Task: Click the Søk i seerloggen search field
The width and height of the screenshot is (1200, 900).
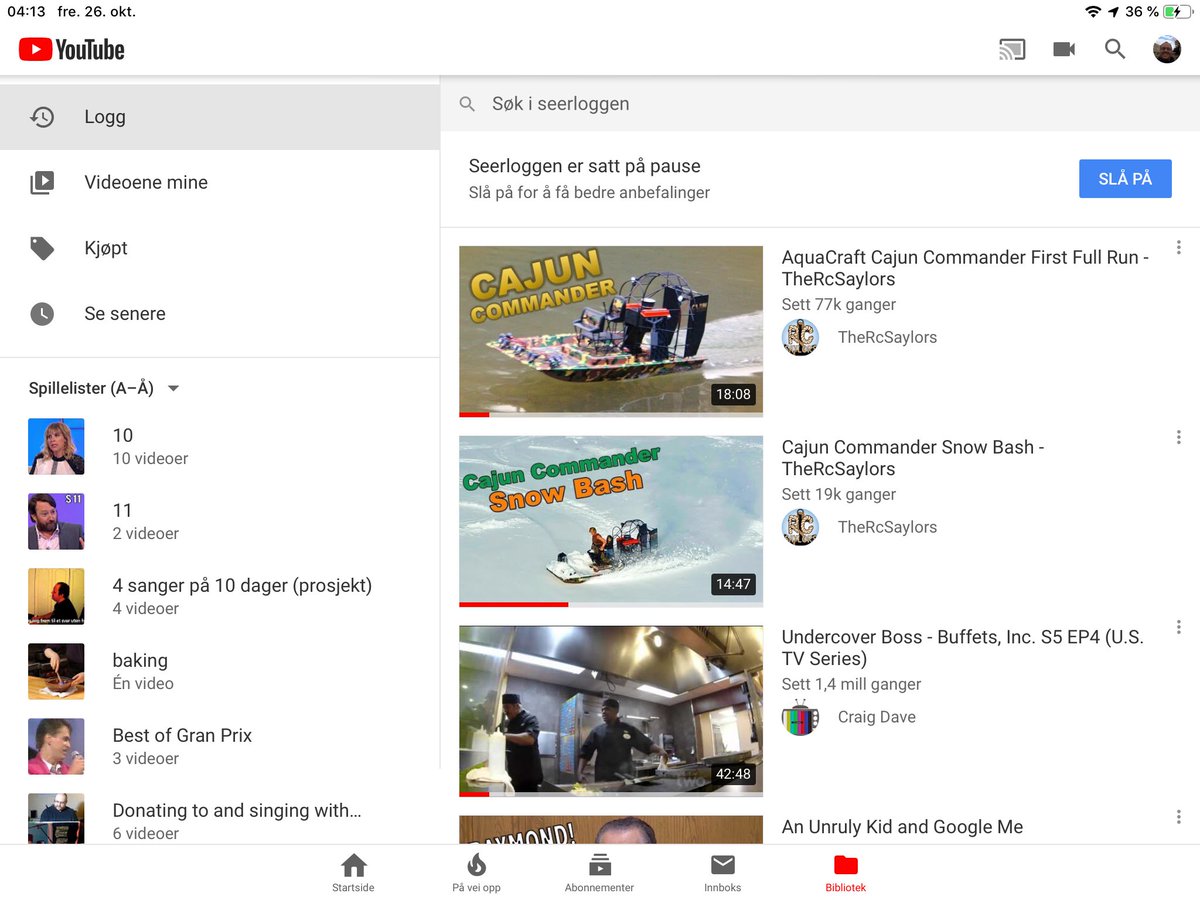Action: pos(820,104)
